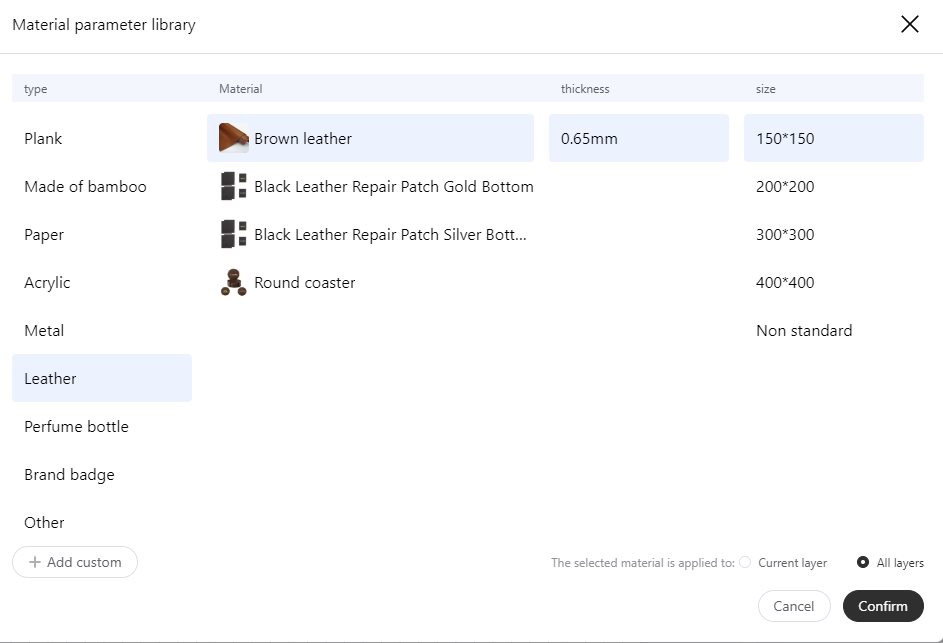This screenshot has height=643, width=943.
Task: Click the Silver Bottom patch thumbnail icon
Action: click(233, 234)
